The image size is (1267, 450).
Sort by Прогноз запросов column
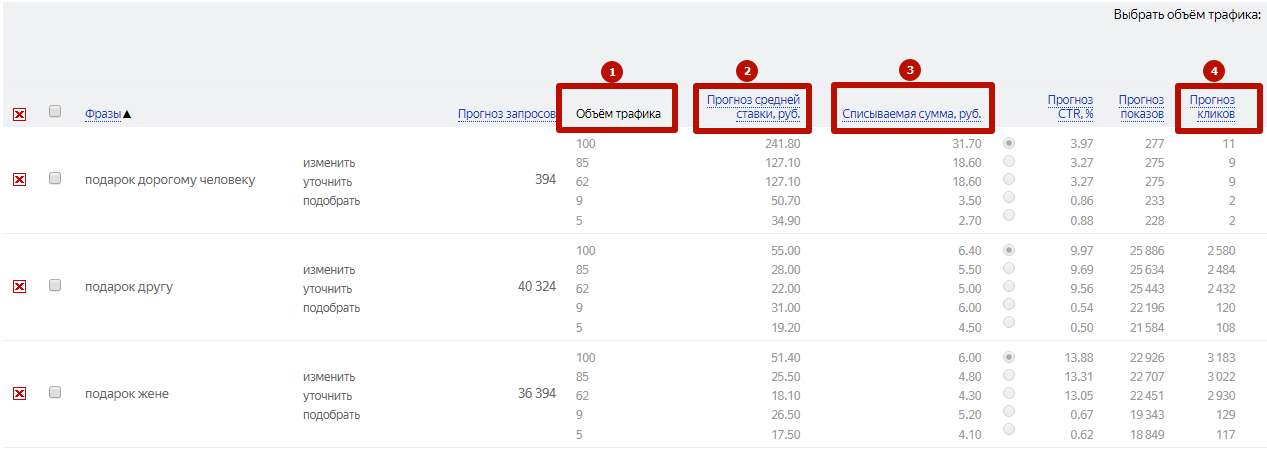click(506, 114)
